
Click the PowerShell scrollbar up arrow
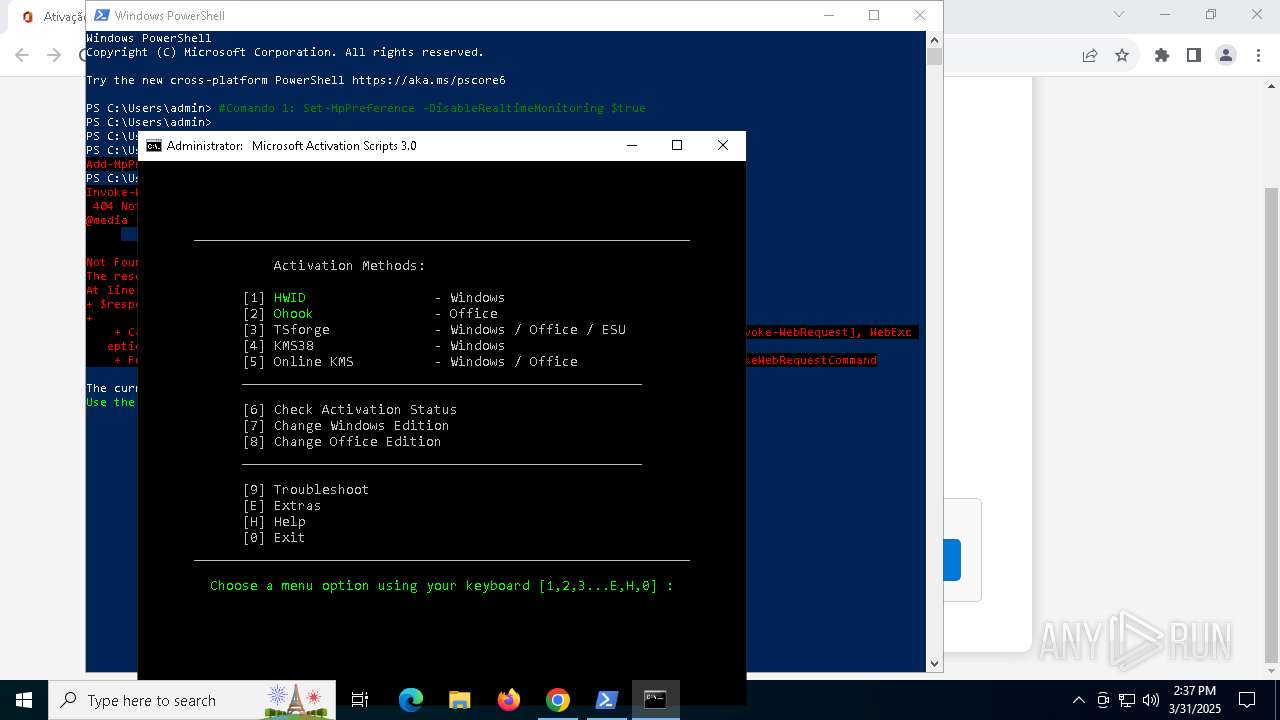coord(934,39)
